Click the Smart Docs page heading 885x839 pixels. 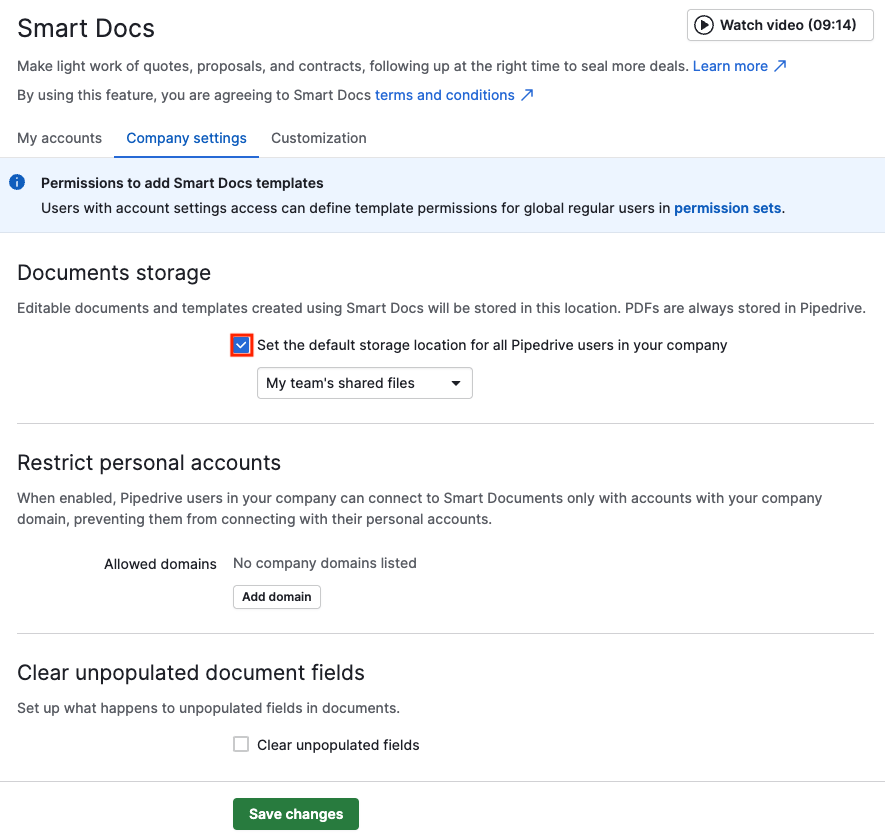click(85, 29)
